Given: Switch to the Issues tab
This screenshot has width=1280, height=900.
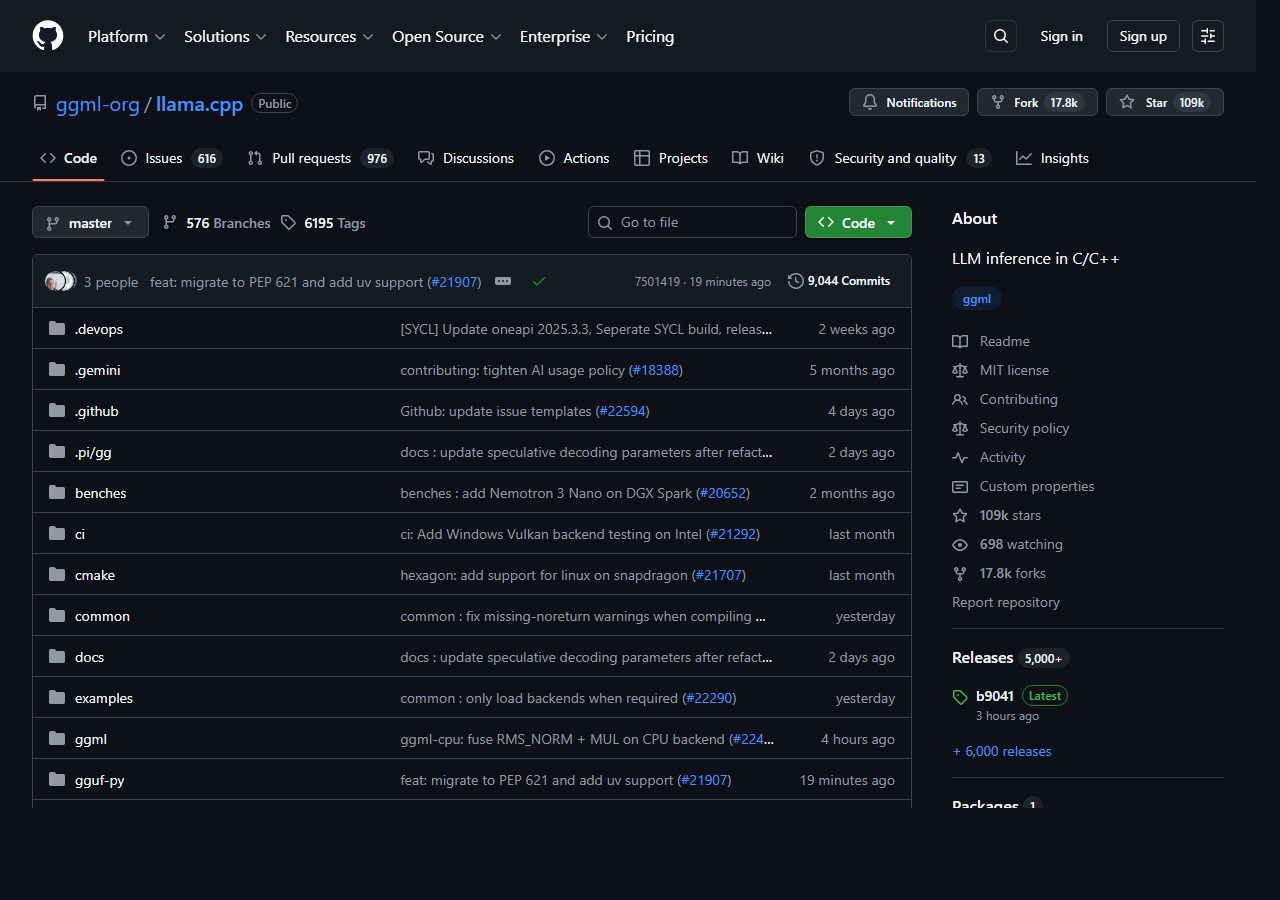Looking at the screenshot, I should tap(170, 158).
